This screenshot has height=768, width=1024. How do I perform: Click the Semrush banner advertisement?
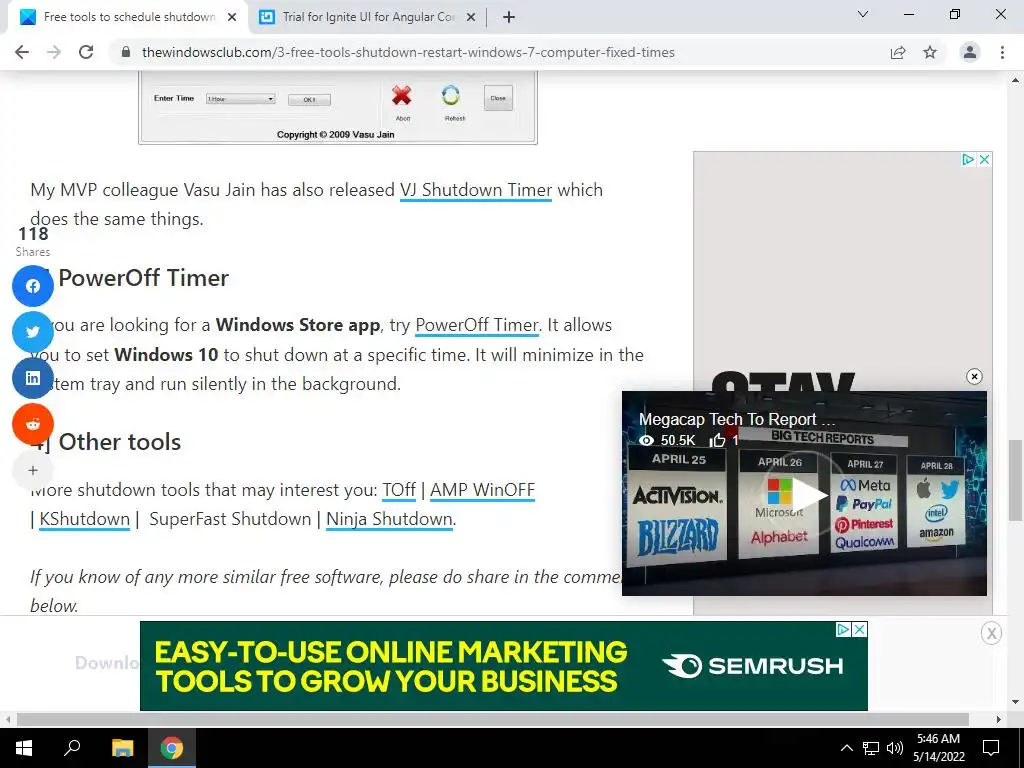point(504,665)
